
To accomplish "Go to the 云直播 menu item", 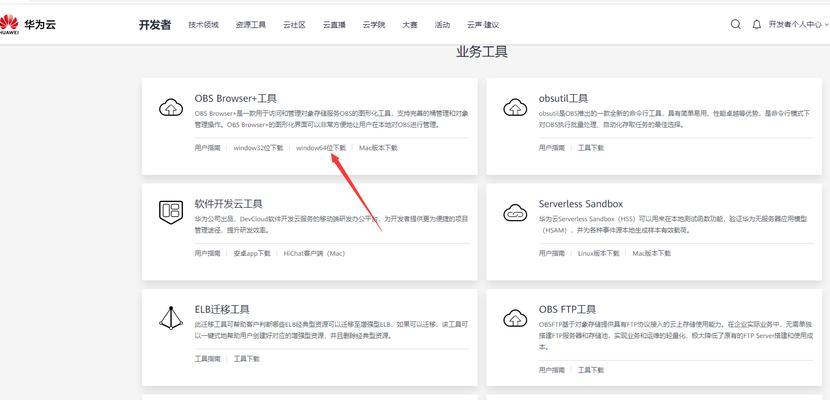I will (334, 25).
